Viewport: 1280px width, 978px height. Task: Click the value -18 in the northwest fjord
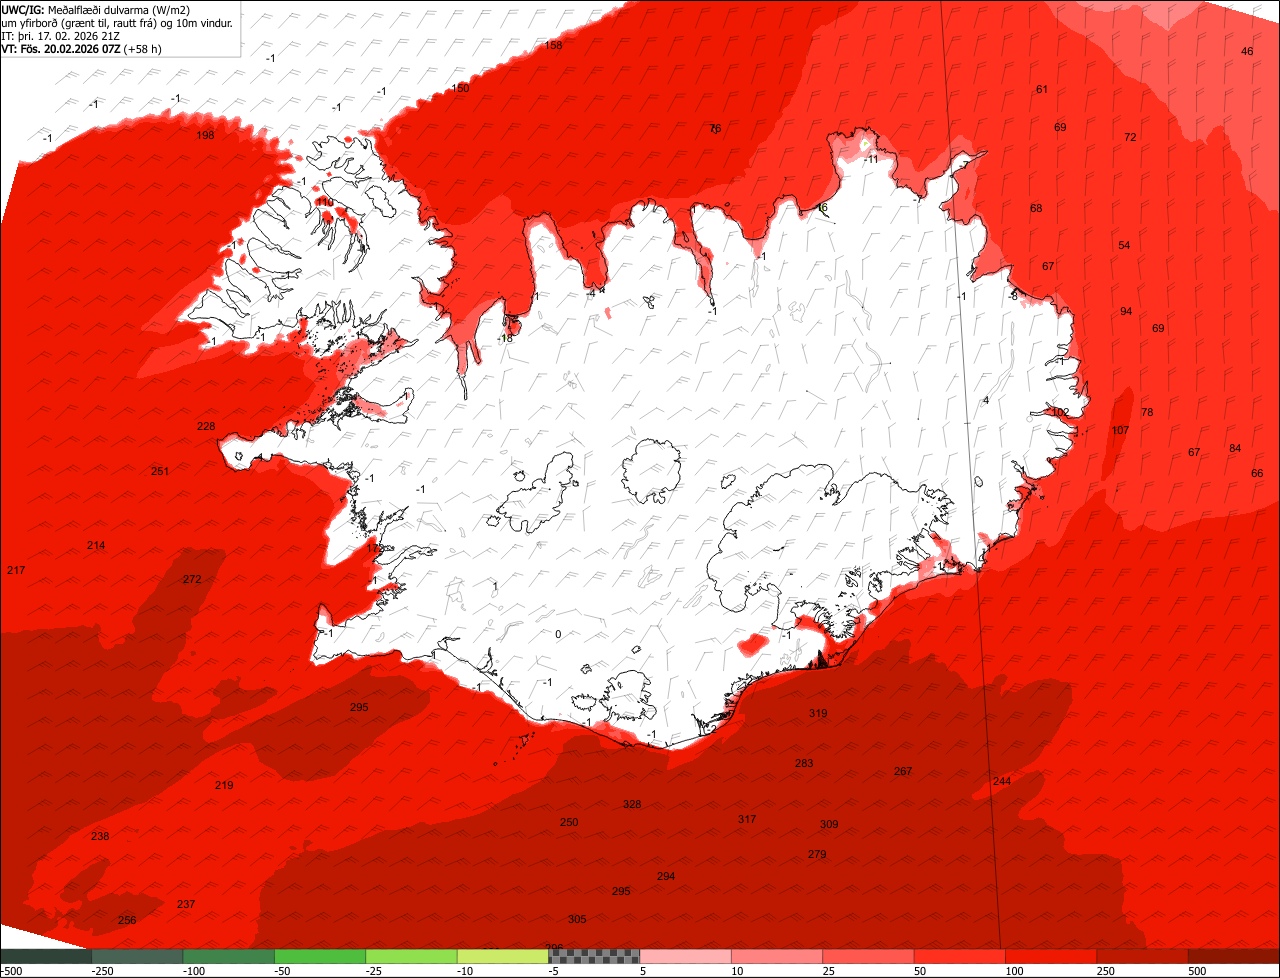pyautogui.click(x=506, y=338)
